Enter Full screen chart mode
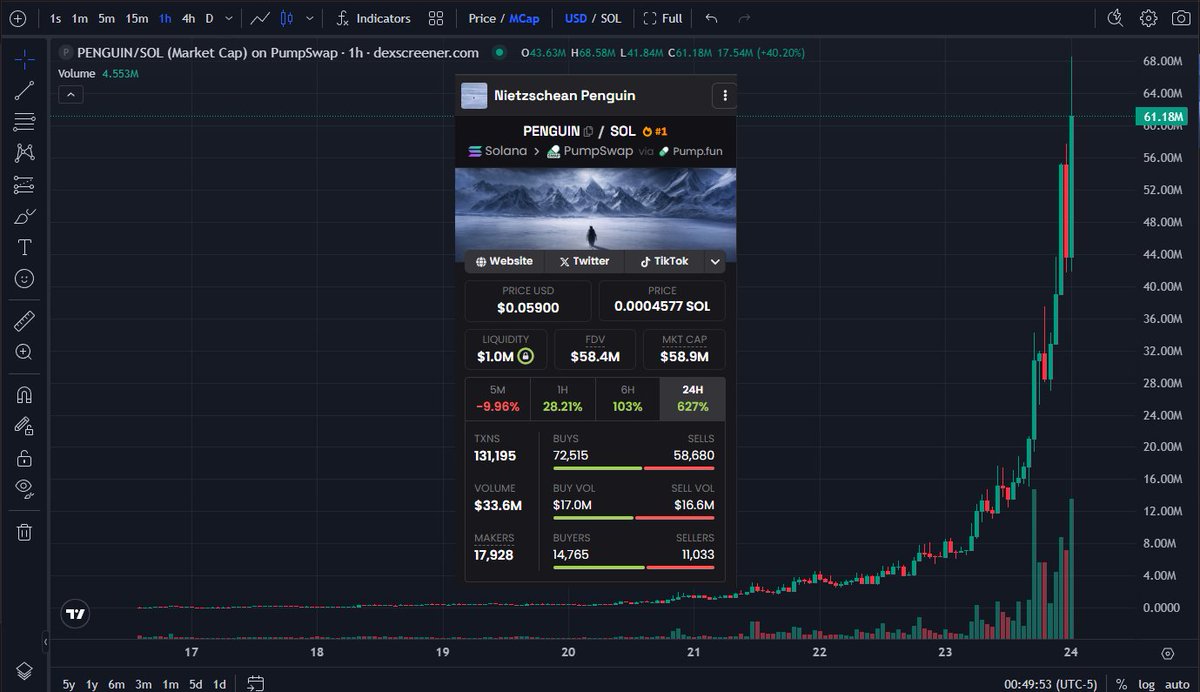Viewport: 1200px width, 692px height. [663, 18]
